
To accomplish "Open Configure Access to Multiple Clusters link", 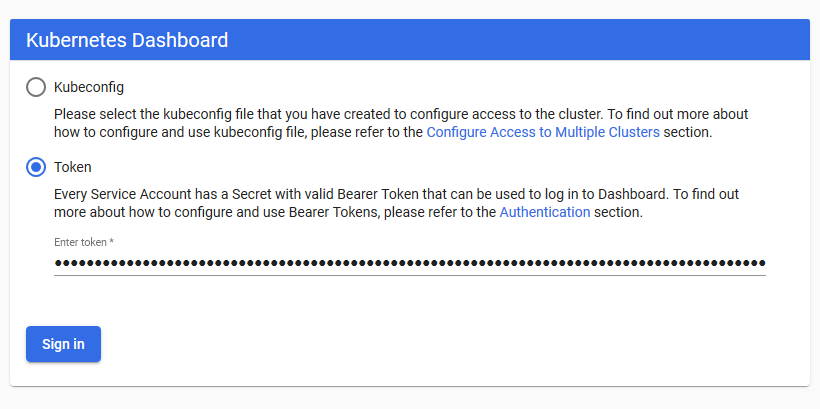I will (x=543, y=132).
